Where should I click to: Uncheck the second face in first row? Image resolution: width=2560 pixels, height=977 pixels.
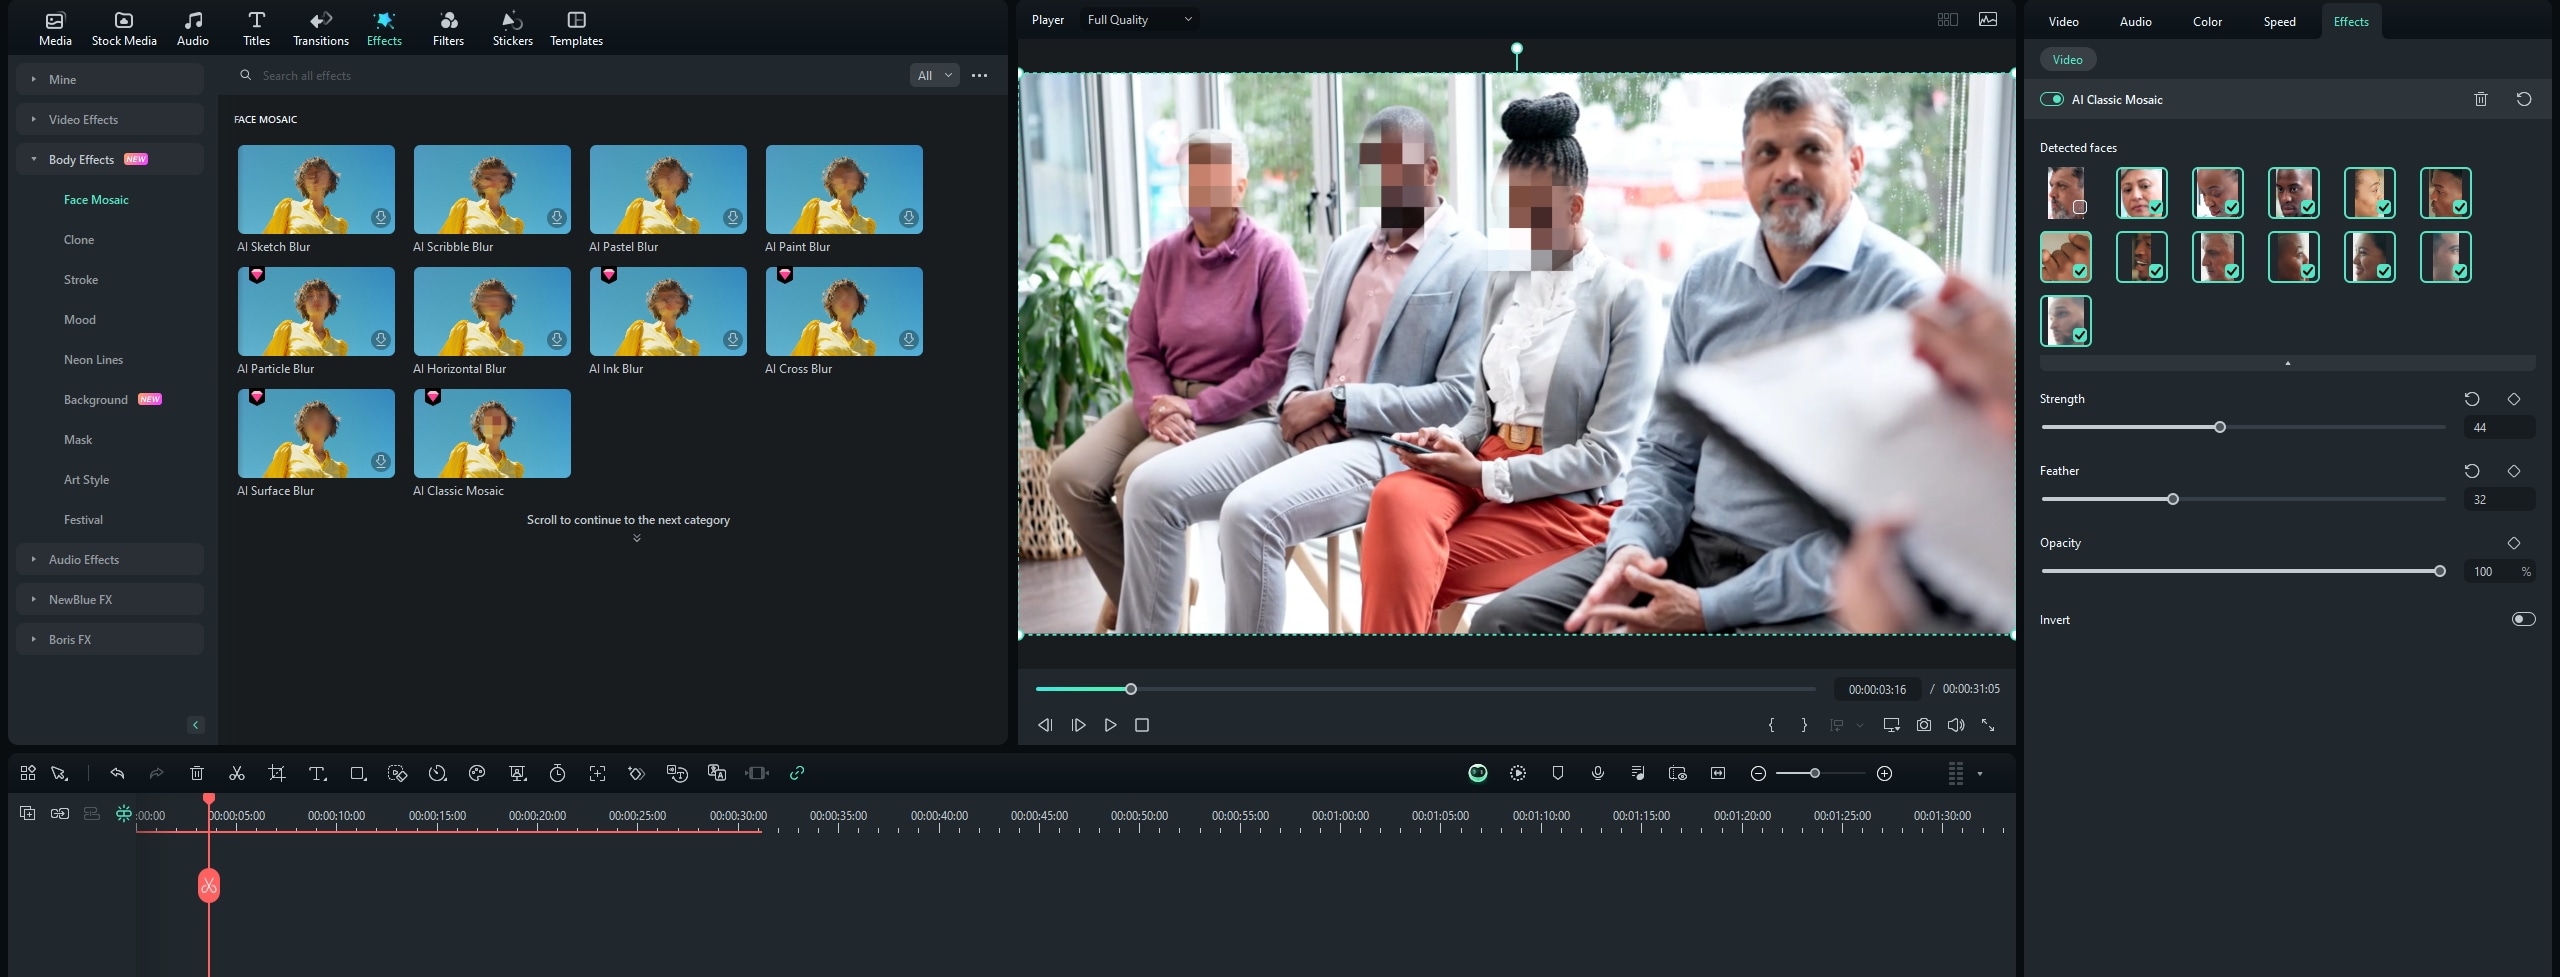click(x=2156, y=207)
